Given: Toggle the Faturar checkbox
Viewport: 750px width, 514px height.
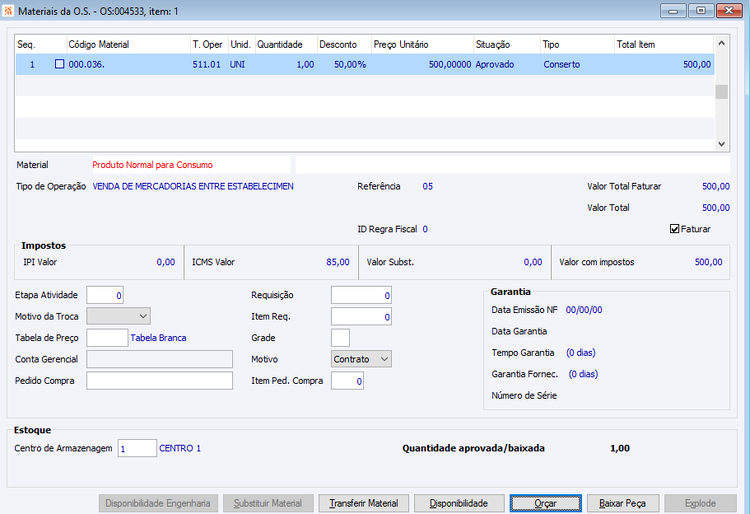Looking at the screenshot, I should tap(674, 229).
